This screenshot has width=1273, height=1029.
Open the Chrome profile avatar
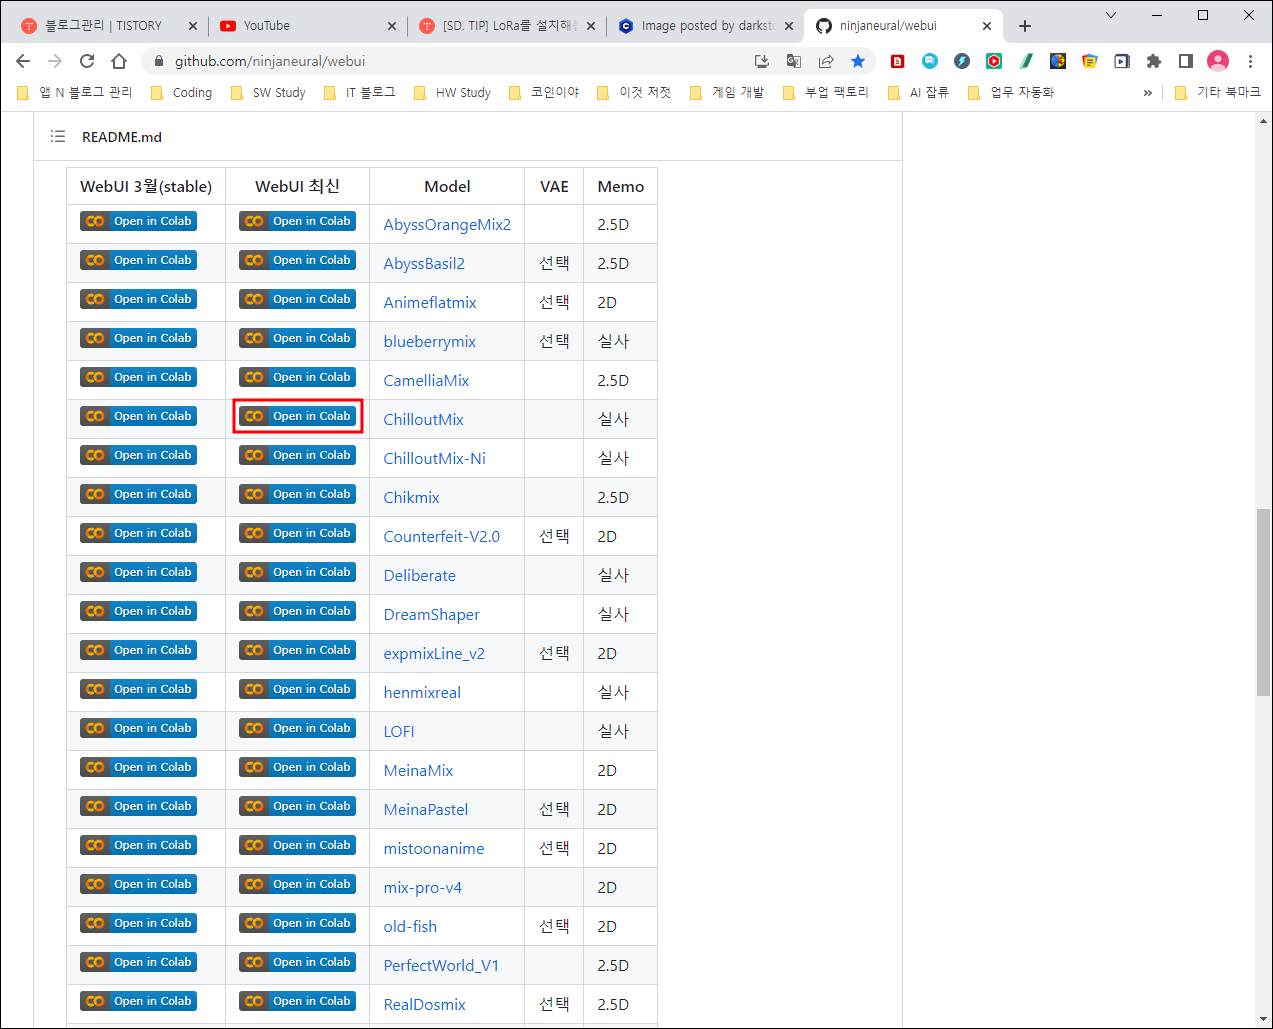1218,61
